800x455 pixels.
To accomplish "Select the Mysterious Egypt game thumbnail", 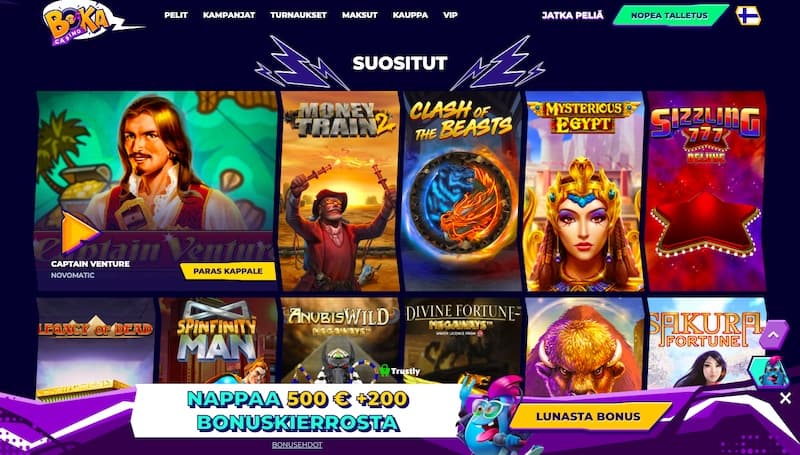I will click(x=584, y=191).
